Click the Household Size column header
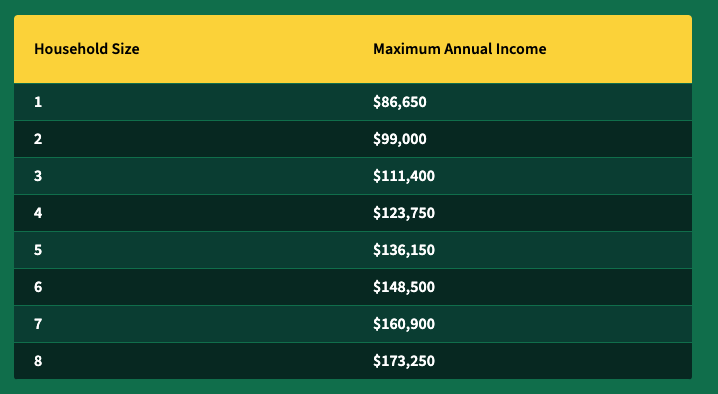This screenshot has width=718, height=394. (87, 49)
